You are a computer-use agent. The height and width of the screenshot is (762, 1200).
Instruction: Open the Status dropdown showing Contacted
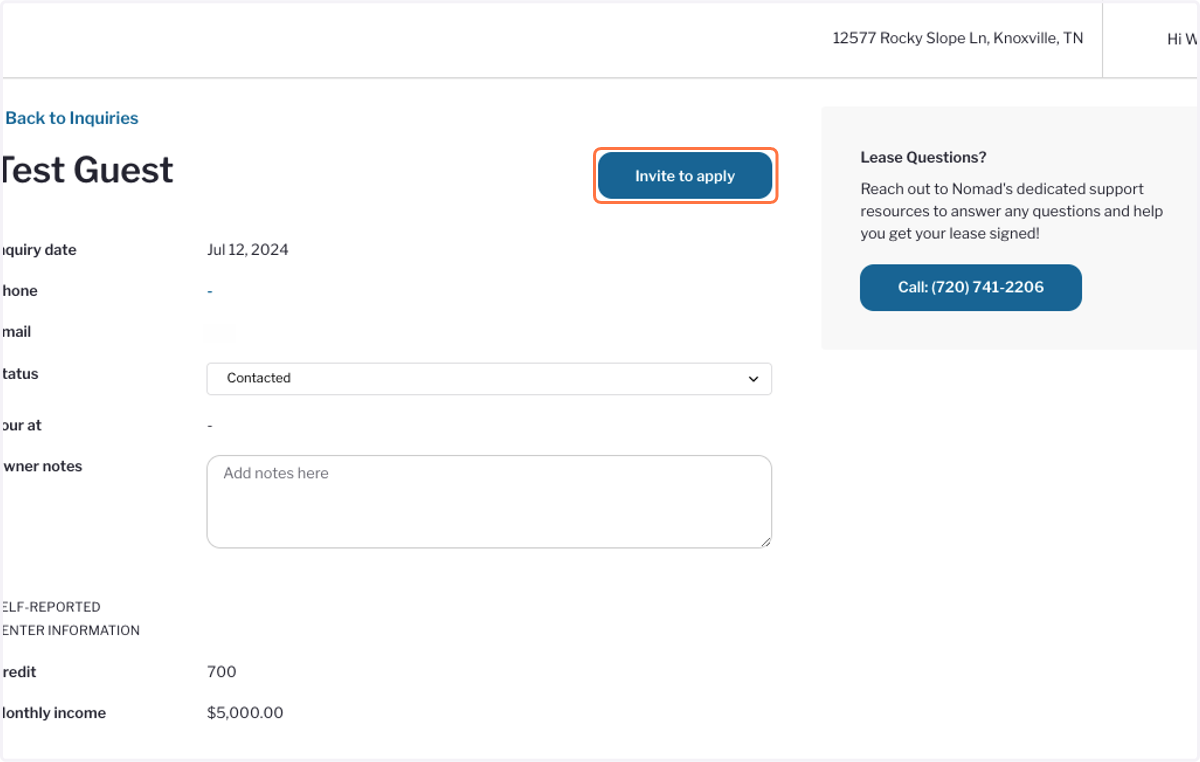pos(489,378)
